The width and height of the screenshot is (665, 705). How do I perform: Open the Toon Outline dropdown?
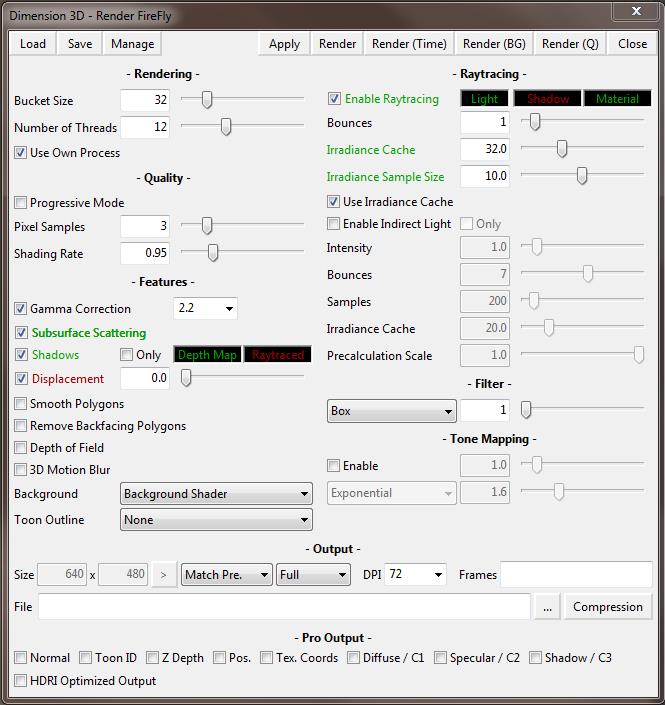pyautogui.click(x=216, y=520)
